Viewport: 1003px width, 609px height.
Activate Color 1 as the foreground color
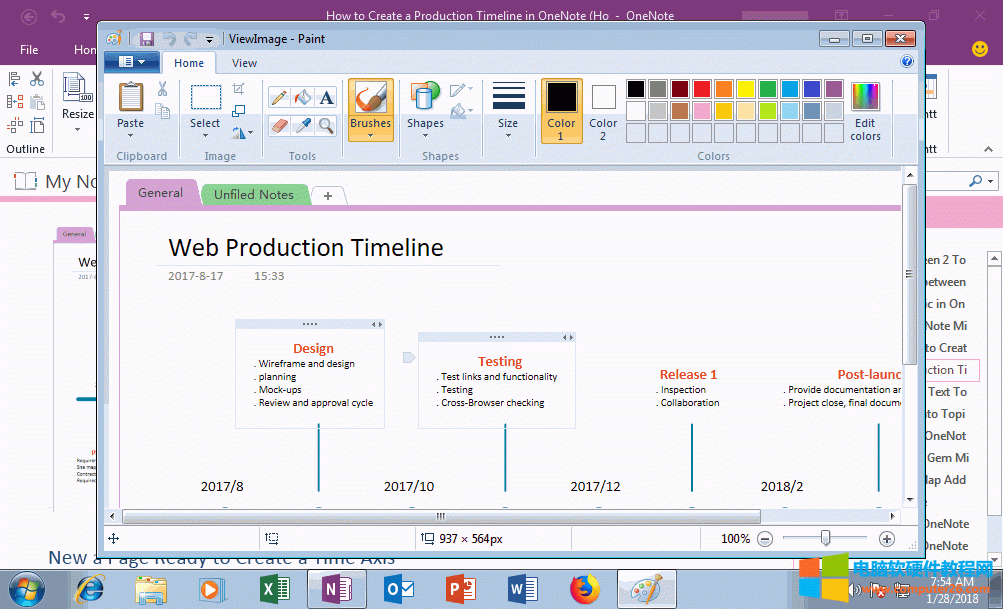(x=561, y=105)
